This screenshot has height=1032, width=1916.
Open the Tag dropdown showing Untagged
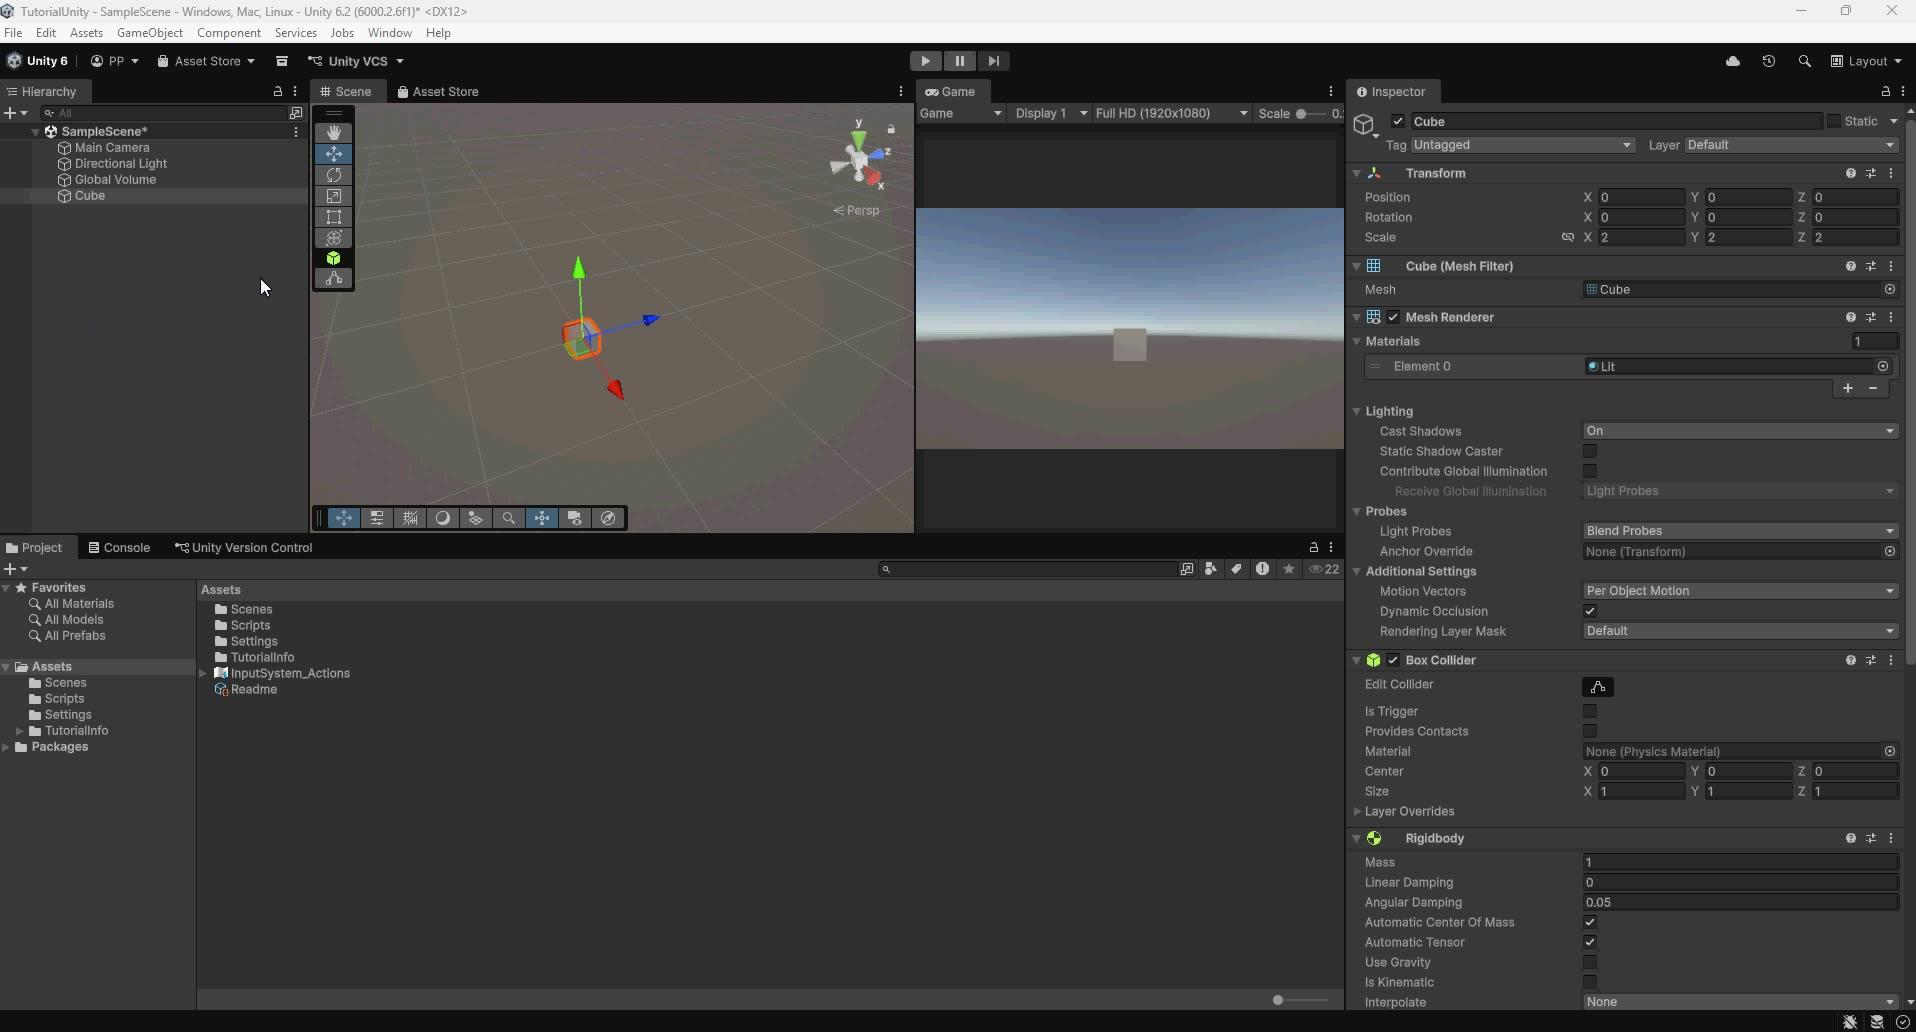tap(1522, 145)
